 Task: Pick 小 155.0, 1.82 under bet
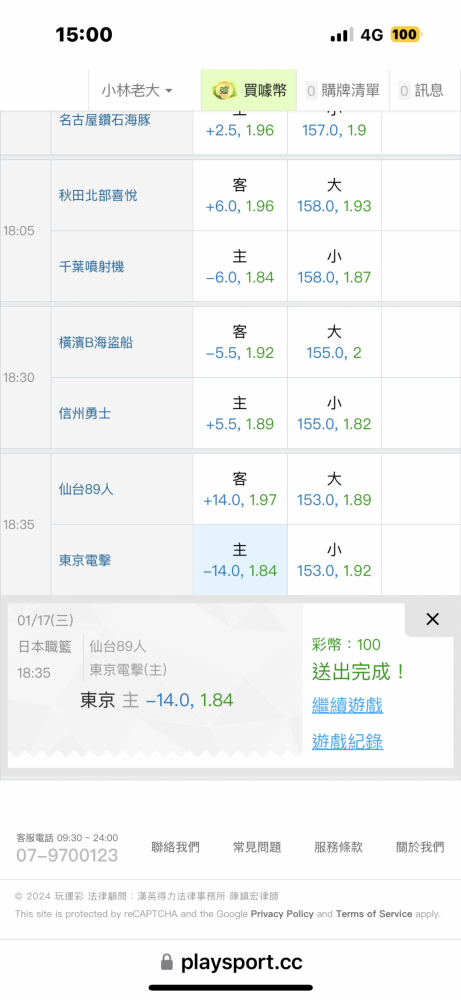tap(334, 413)
